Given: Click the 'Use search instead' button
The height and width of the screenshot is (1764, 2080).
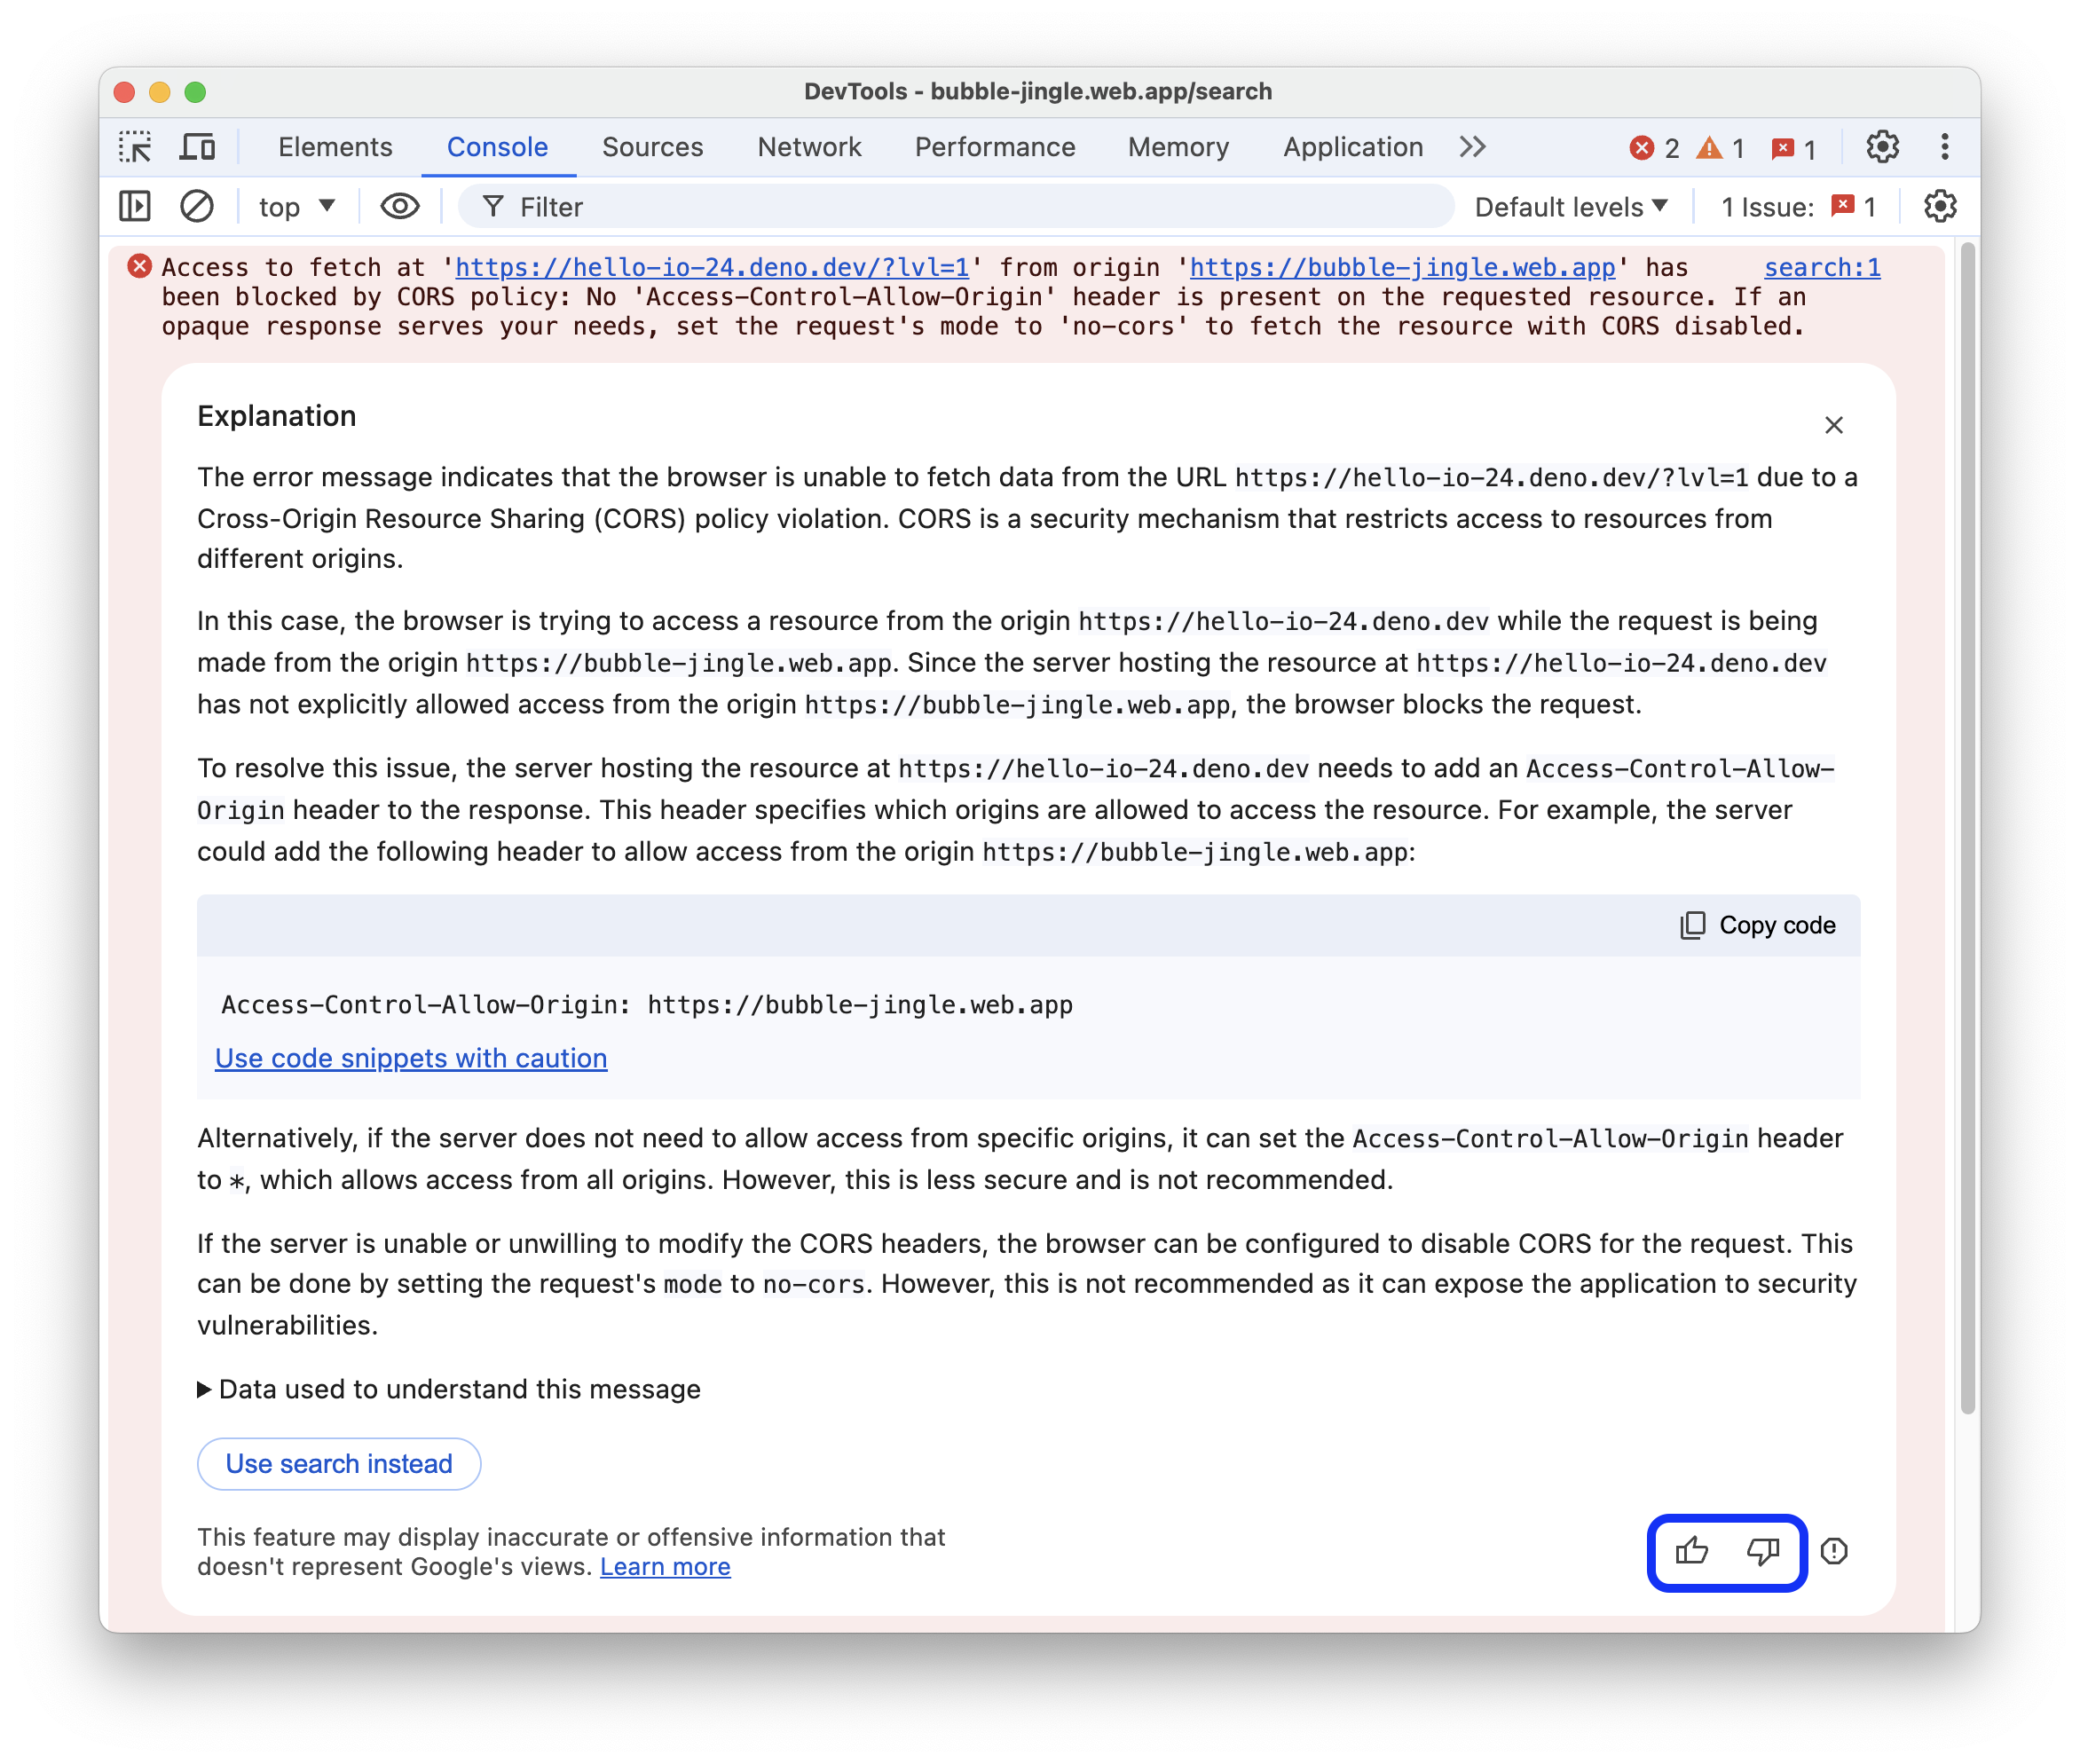Looking at the screenshot, I should (x=337, y=1463).
